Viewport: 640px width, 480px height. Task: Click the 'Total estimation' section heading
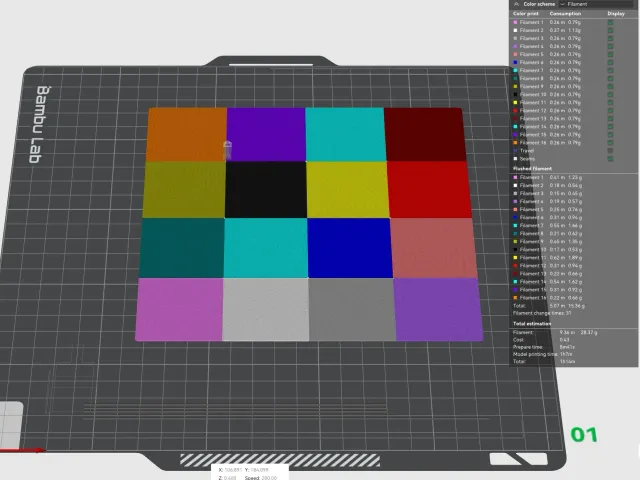(x=532, y=324)
